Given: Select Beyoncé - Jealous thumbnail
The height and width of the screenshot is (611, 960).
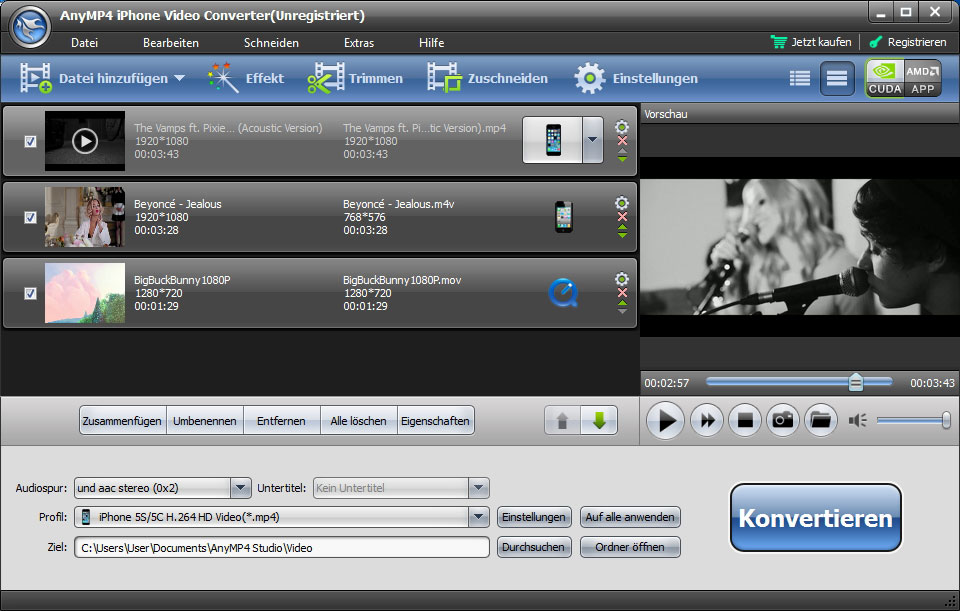Looking at the screenshot, I should 84,217.
